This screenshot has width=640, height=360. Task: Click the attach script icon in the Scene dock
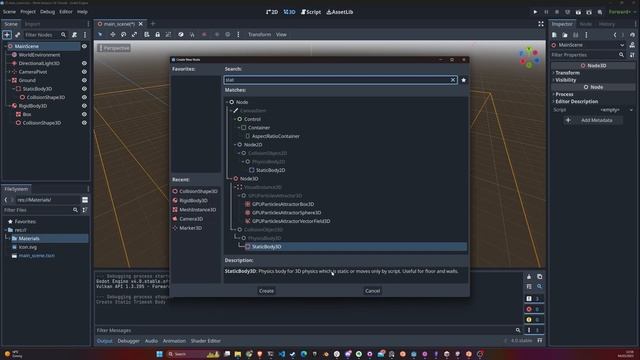pyautogui.click(x=74, y=35)
